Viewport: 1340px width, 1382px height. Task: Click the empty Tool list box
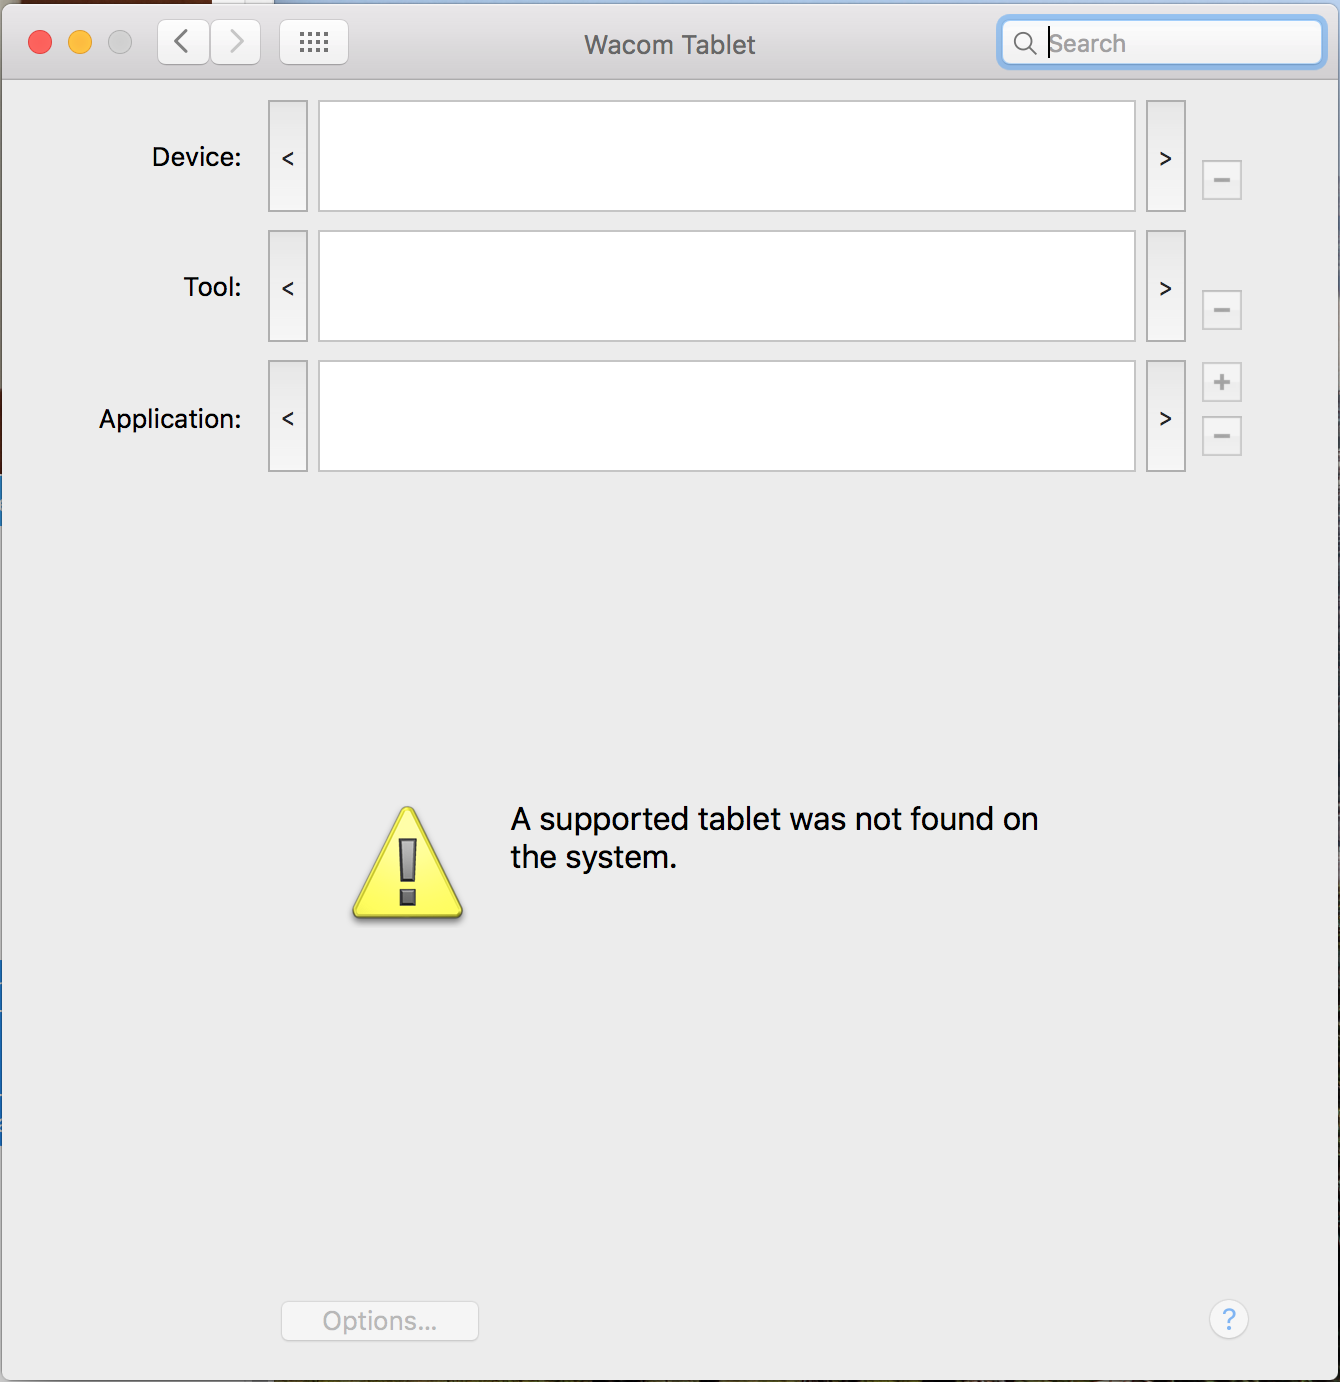coord(727,286)
